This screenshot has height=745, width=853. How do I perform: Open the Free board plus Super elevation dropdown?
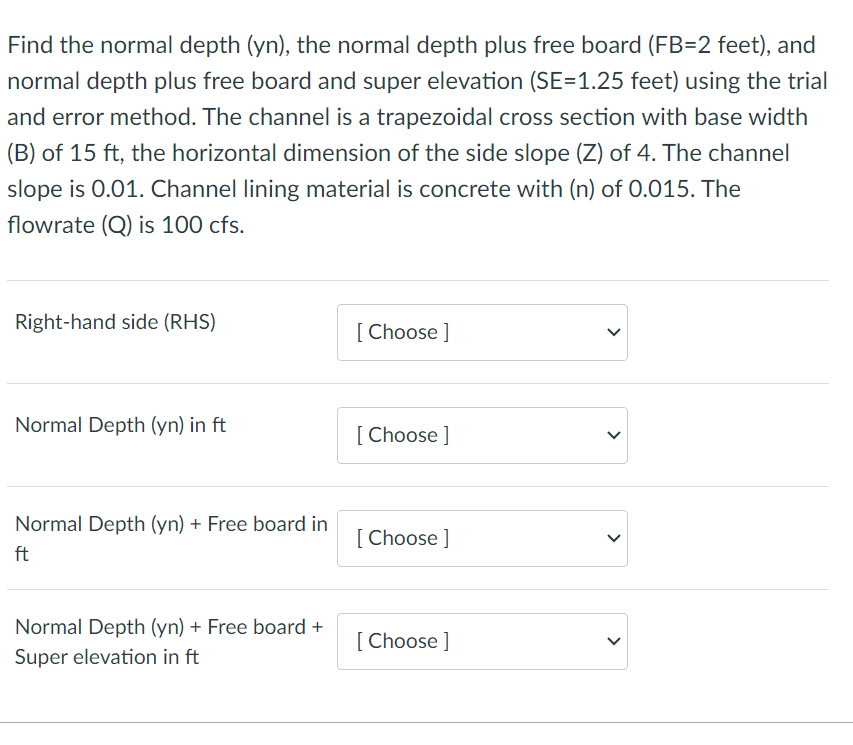(x=482, y=641)
